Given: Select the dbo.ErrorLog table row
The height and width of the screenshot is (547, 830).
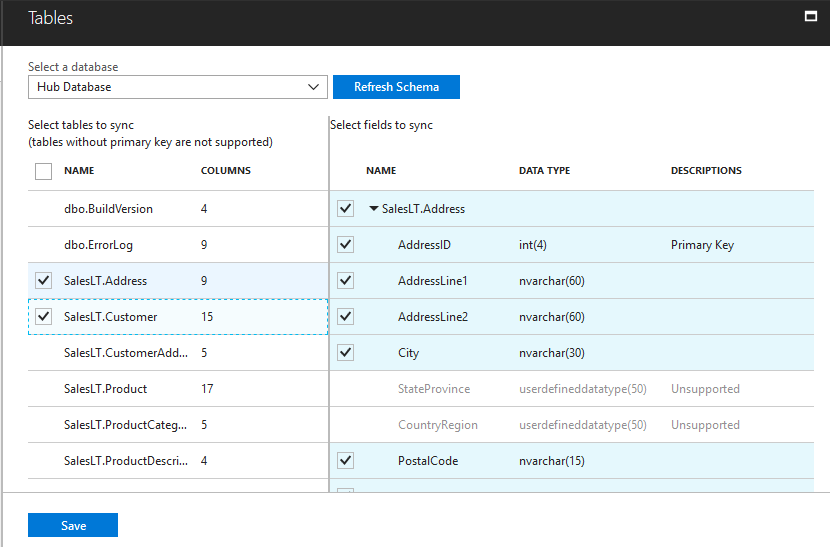Looking at the screenshot, I should (x=96, y=245).
